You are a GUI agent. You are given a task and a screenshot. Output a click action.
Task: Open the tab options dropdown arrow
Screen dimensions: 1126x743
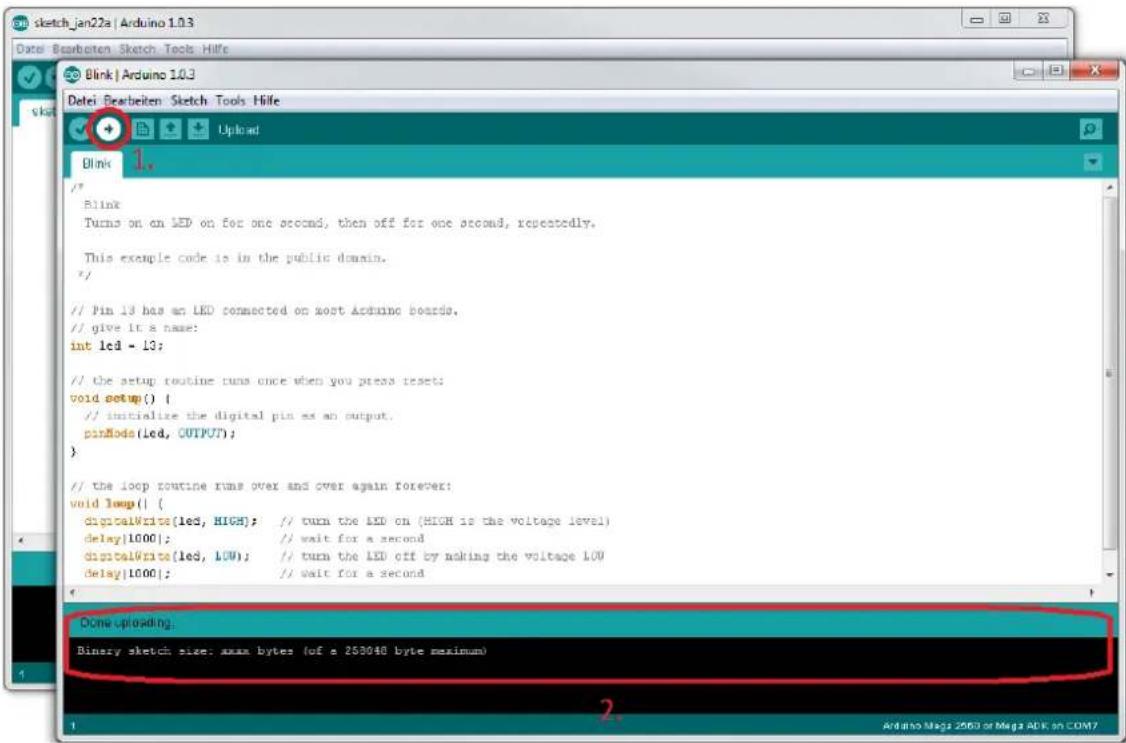[1092, 162]
